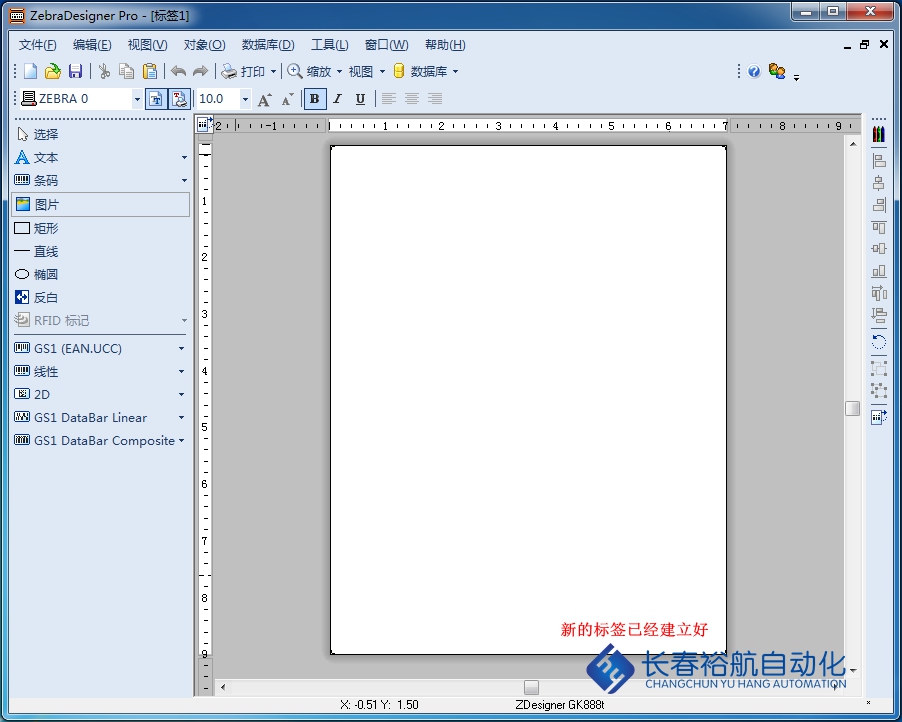Expand GS1 DataBar Composite list
Image resolution: width=902 pixels, height=722 pixels.
[x=181, y=441]
